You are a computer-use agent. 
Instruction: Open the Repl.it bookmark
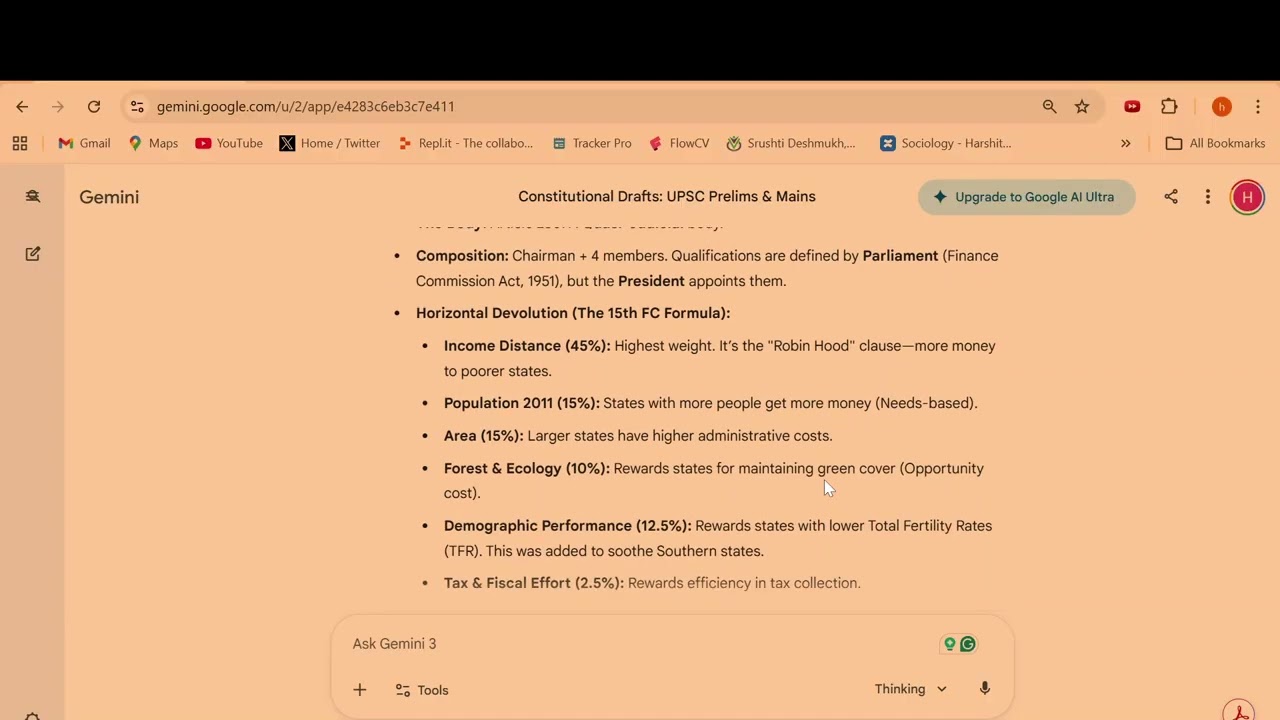pyautogui.click(x=465, y=143)
